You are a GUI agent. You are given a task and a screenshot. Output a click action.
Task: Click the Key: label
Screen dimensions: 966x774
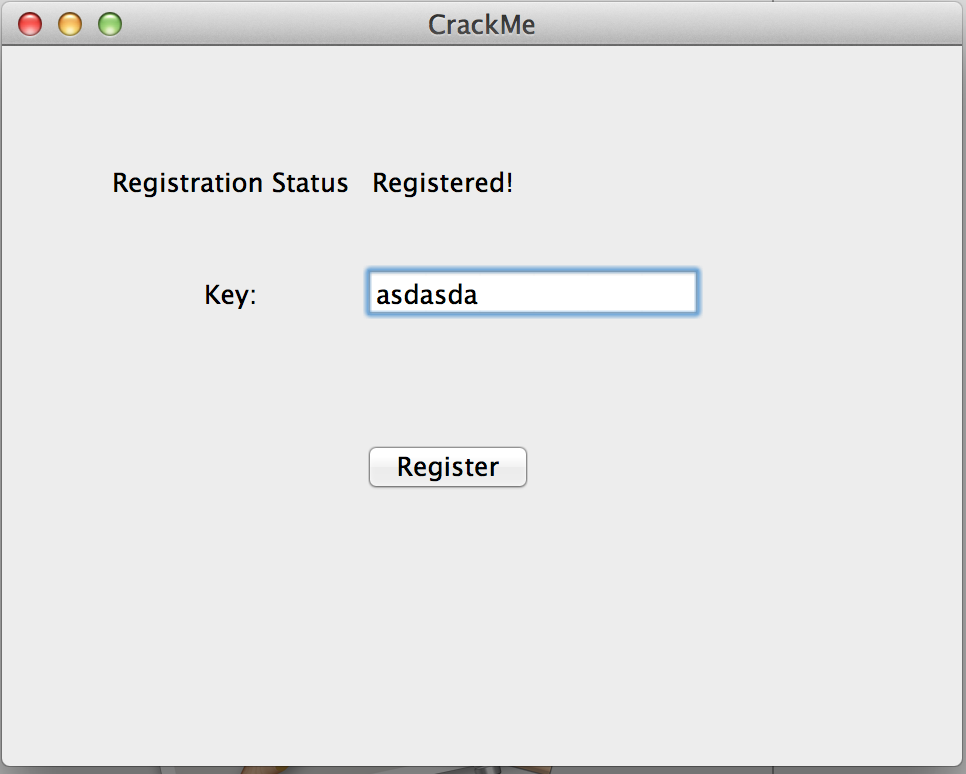(230, 295)
